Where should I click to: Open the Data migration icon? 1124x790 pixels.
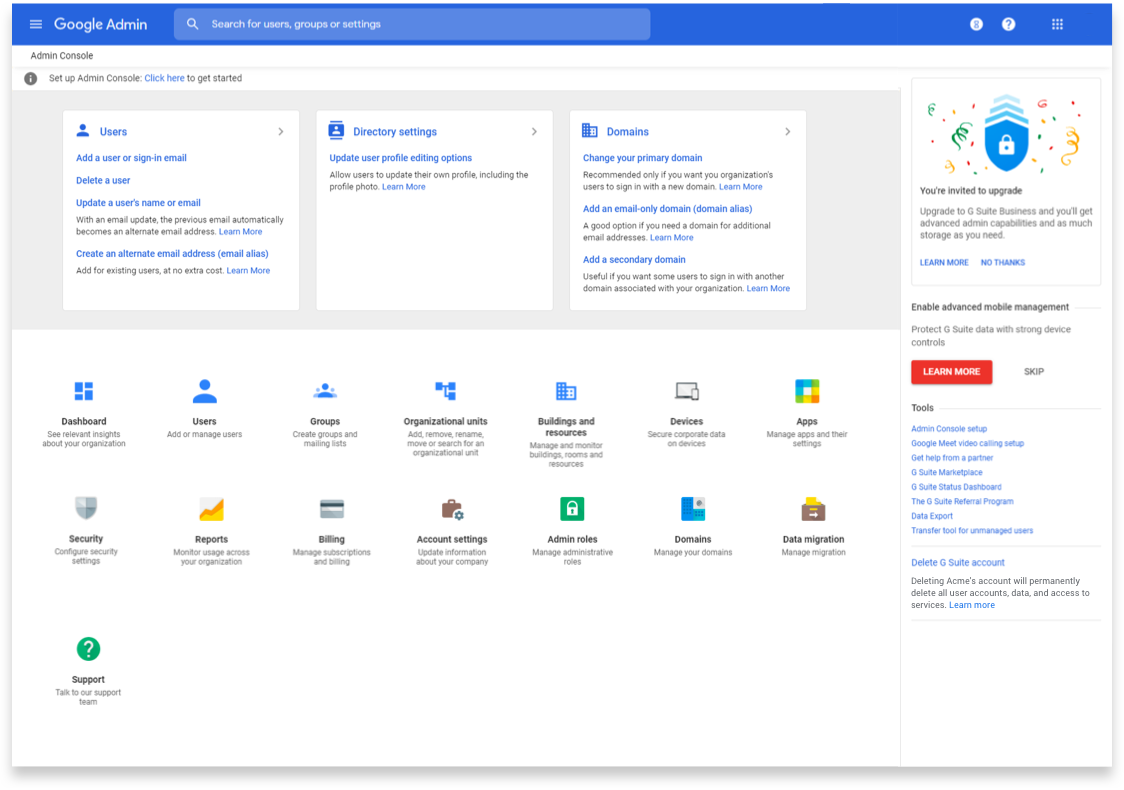point(812,509)
